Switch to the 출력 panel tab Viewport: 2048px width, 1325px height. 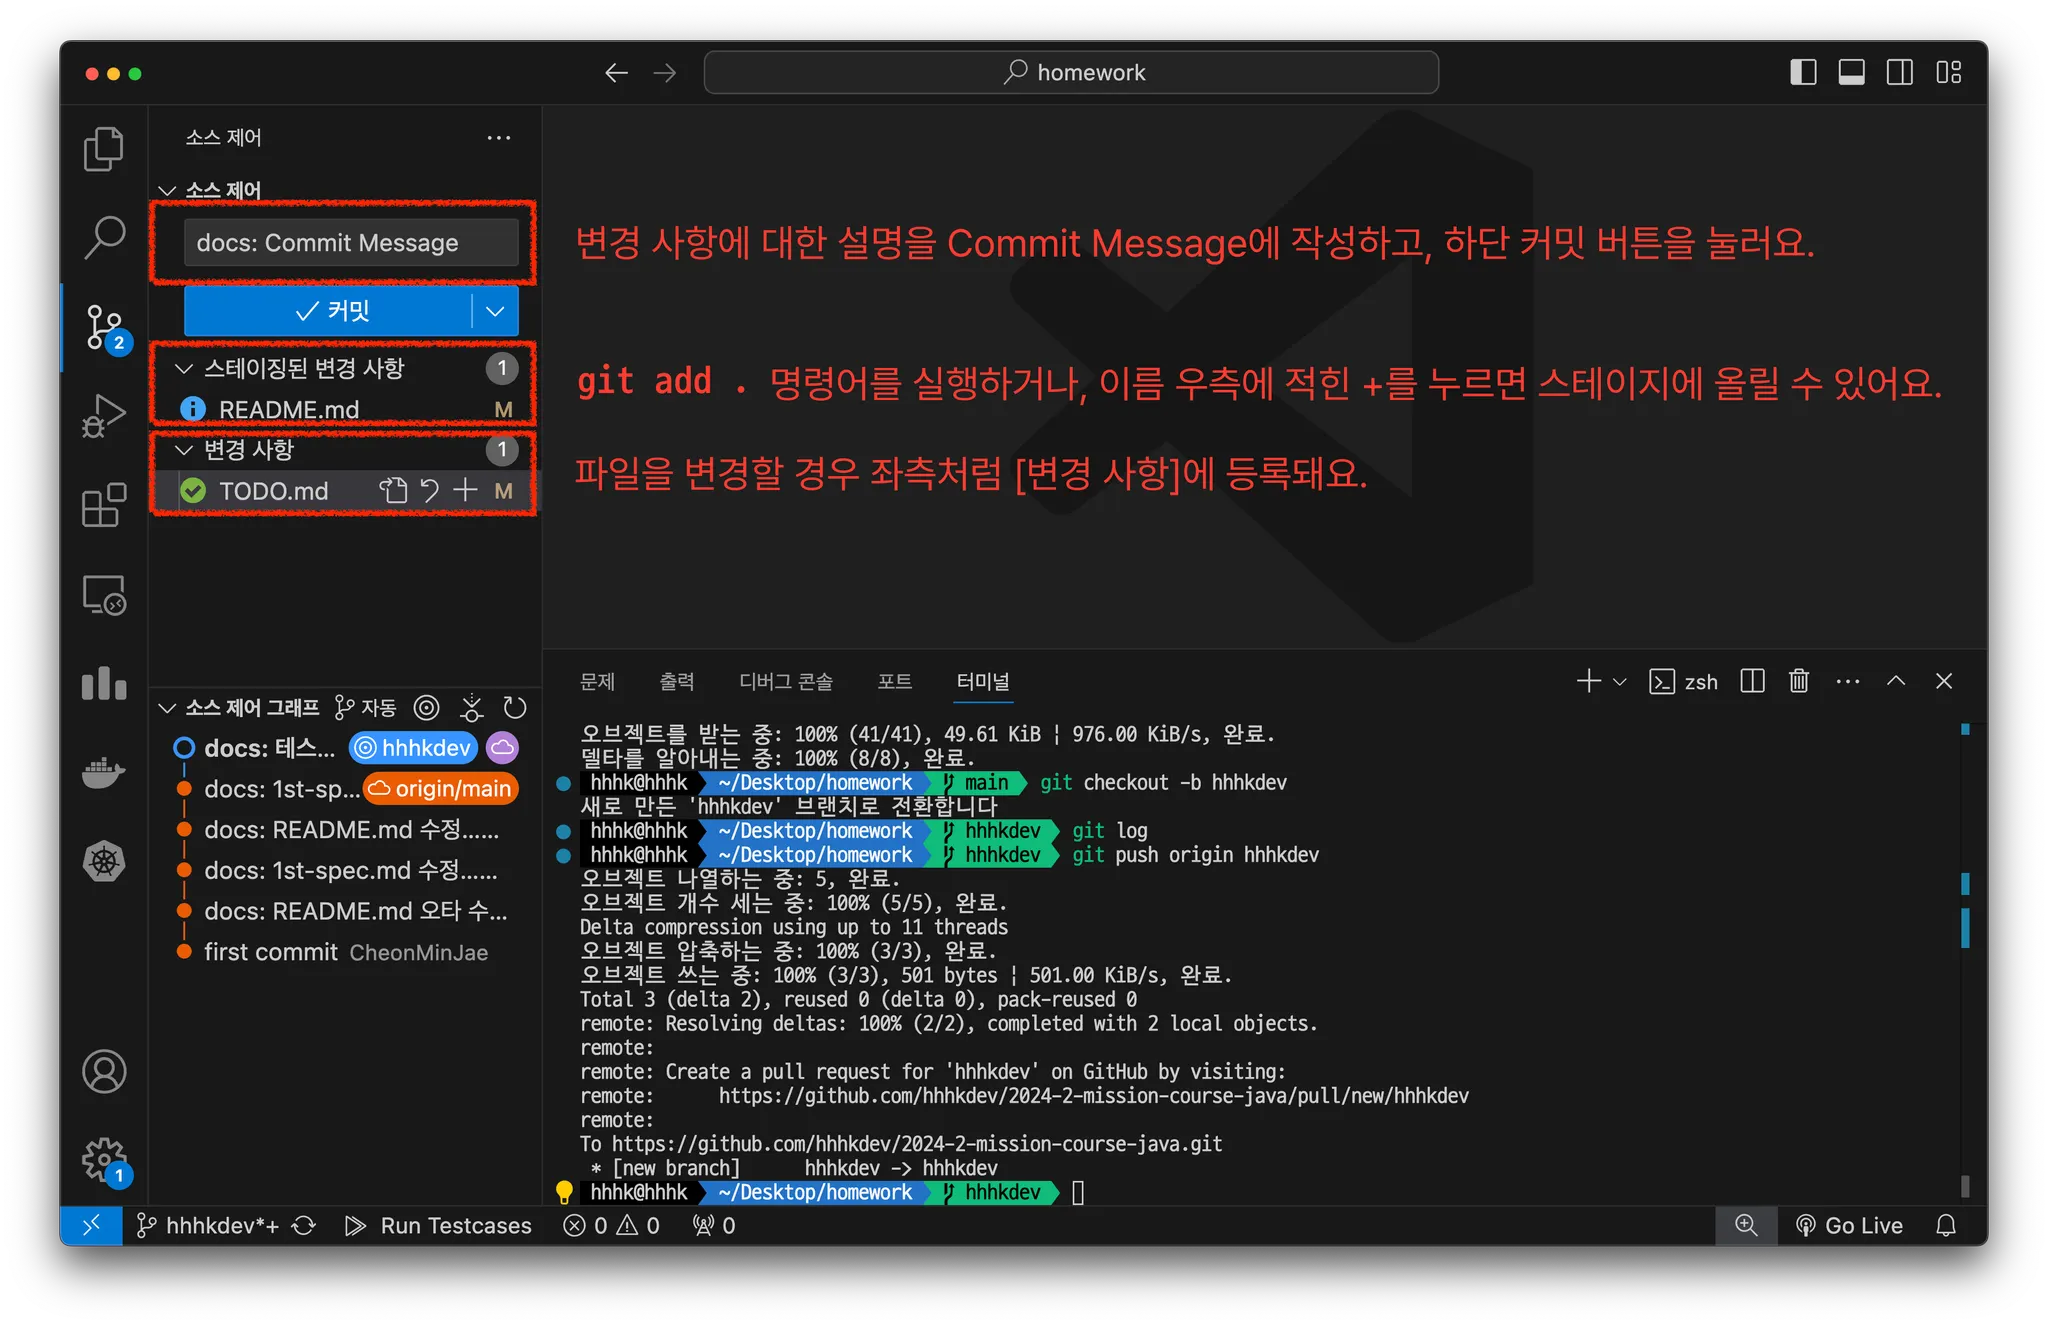[x=676, y=681]
